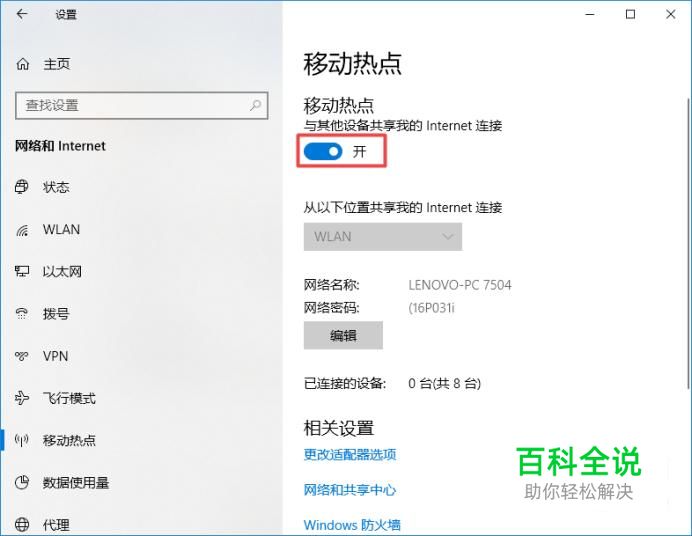Open the WLAN sharing source dropdown
This screenshot has height=536, width=692.
click(383, 237)
